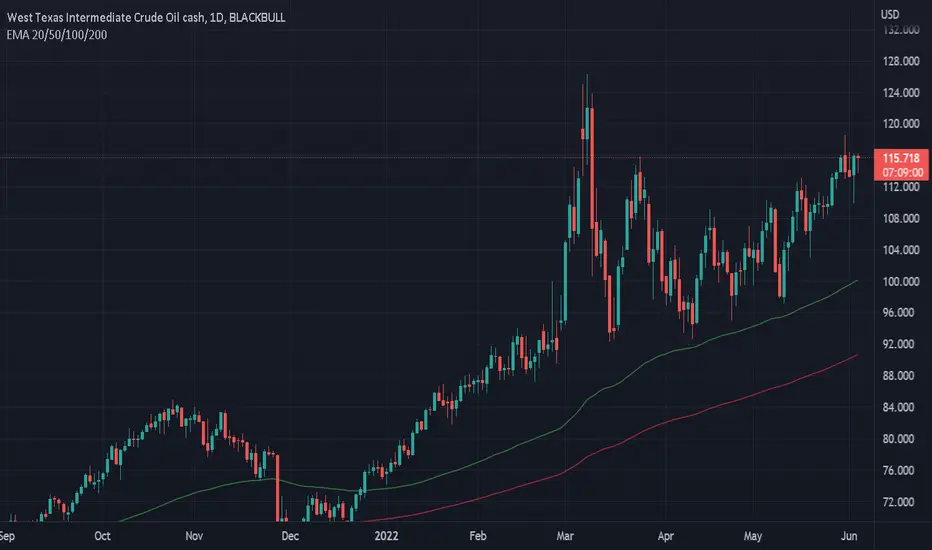This screenshot has height=550, width=932.
Task: Click the 128.000 price axis label
Action: [x=901, y=61]
